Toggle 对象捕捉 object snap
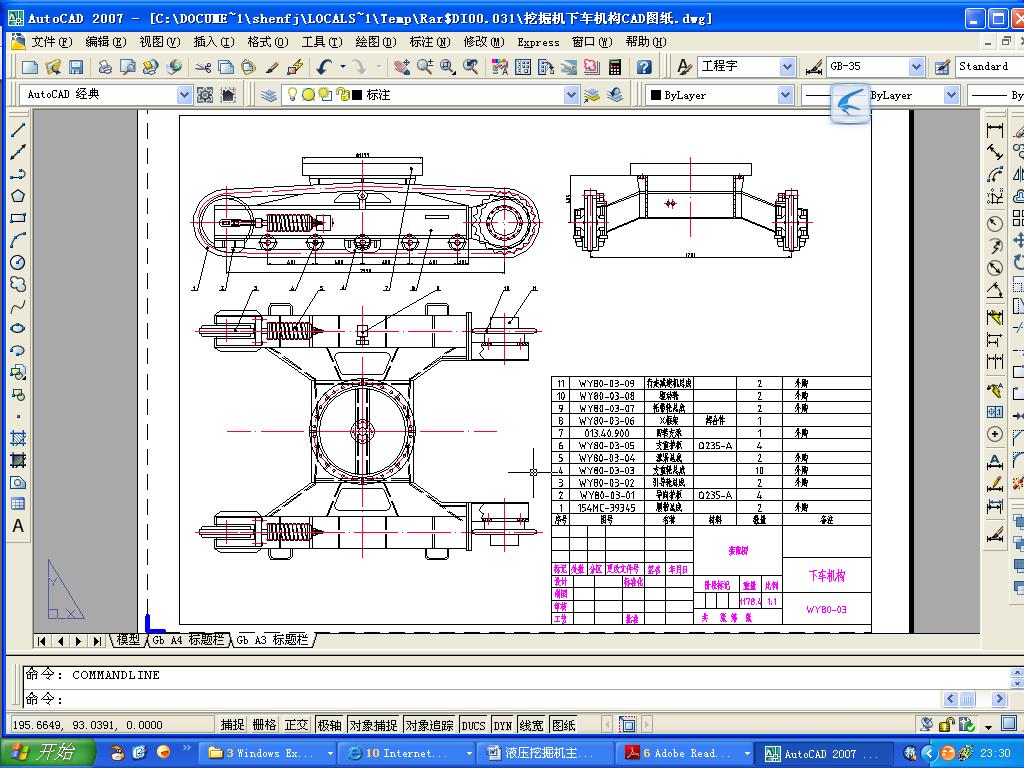Image resolution: width=1024 pixels, height=768 pixels. point(374,725)
